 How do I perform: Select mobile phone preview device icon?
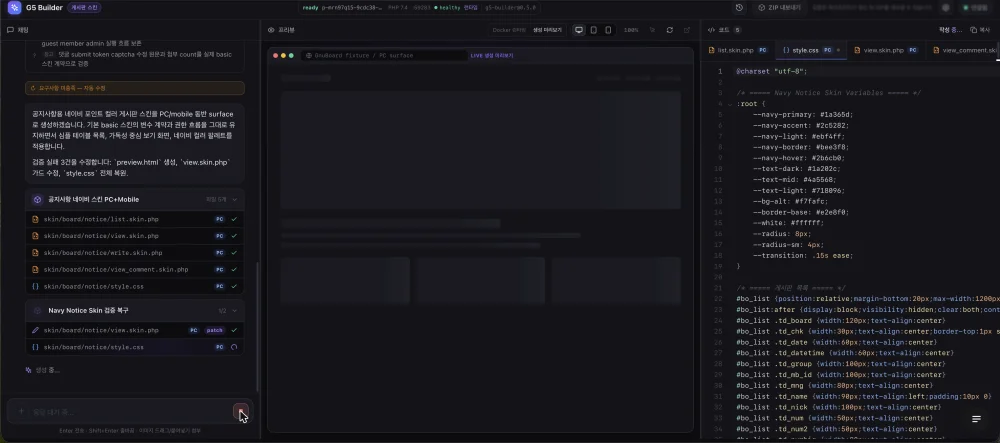tap(608, 30)
